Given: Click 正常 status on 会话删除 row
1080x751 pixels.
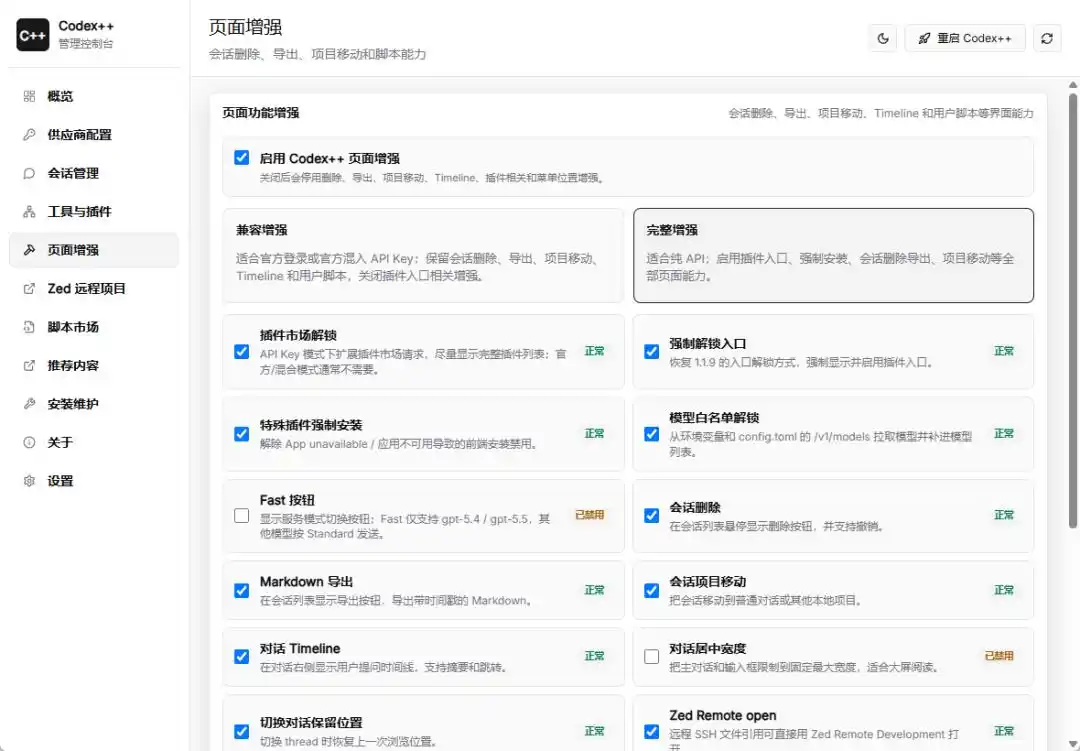Looking at the screenshot, I should pos(1004,515).
